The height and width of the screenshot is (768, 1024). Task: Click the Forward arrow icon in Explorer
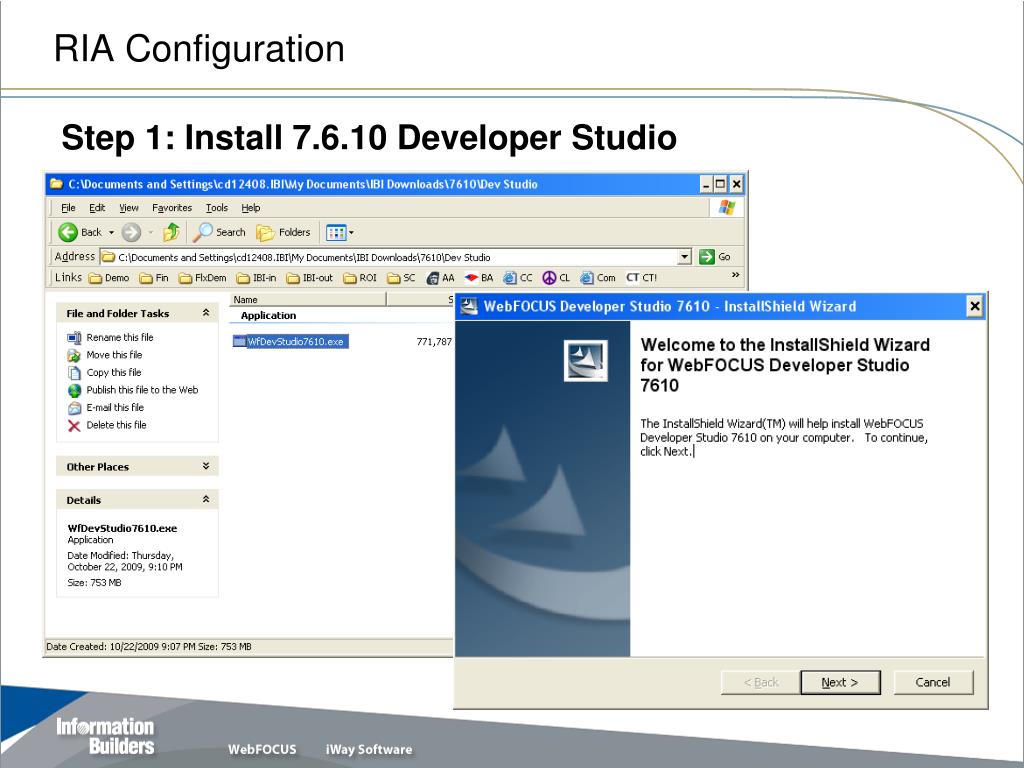point(131,232)
